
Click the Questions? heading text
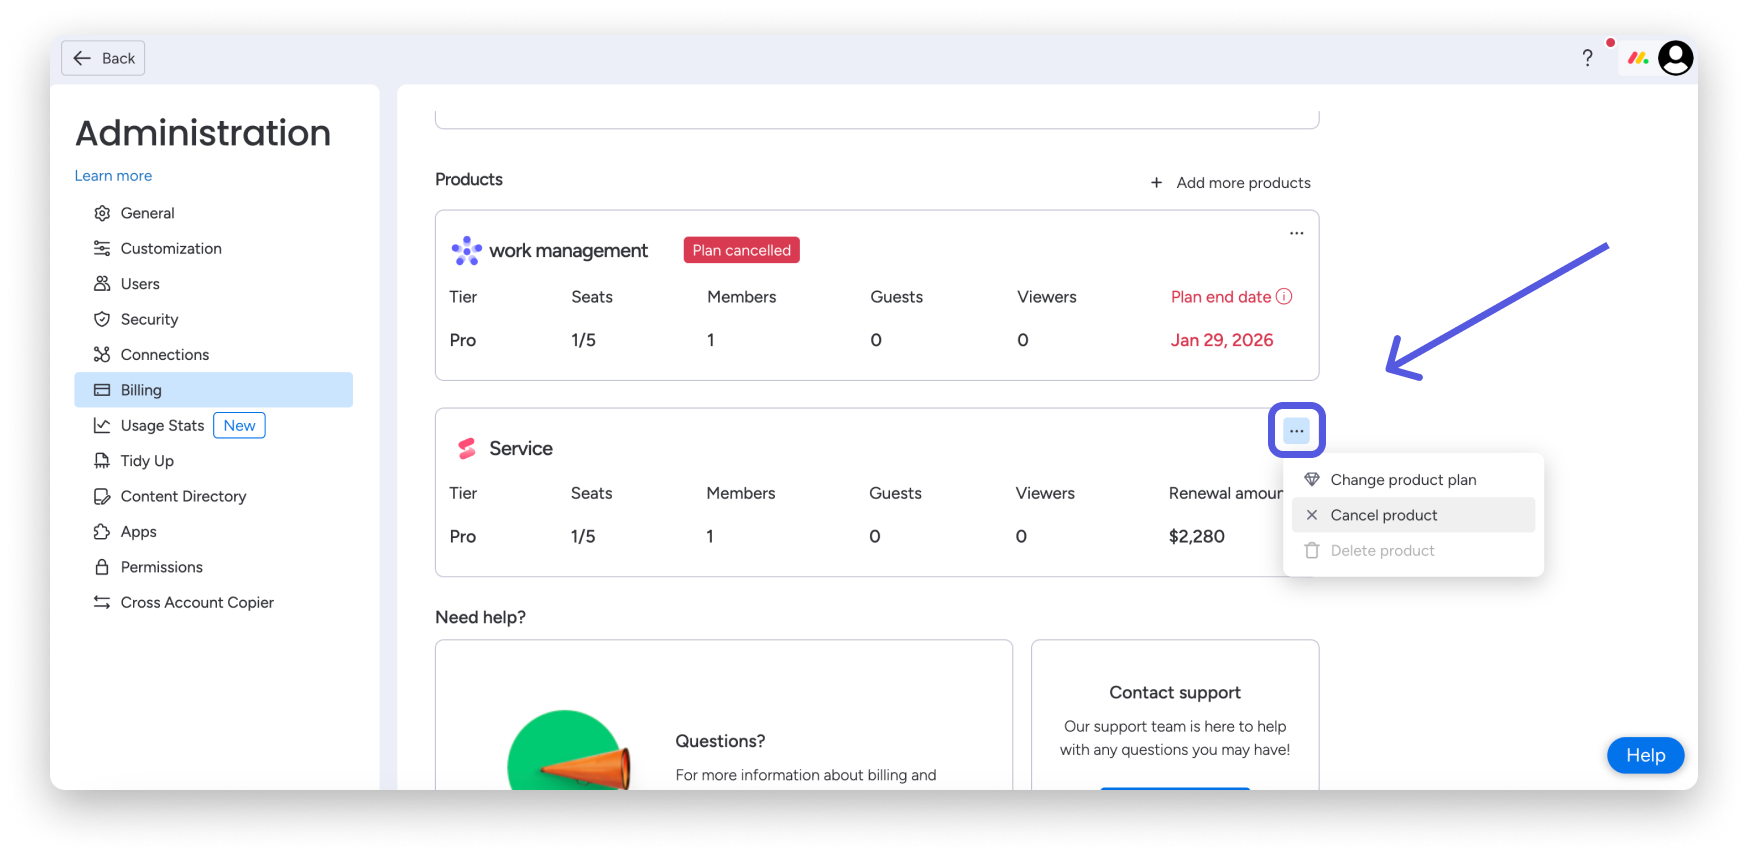click(x=720, y=741)
